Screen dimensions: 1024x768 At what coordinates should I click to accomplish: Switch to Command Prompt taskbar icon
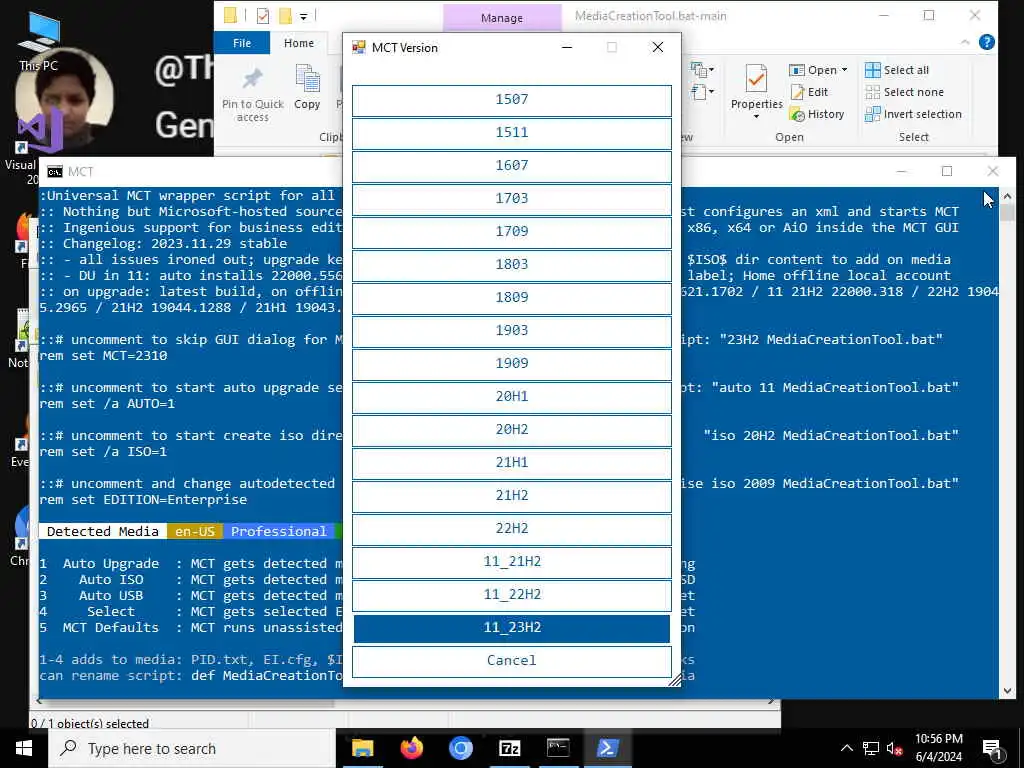[558, 748]
